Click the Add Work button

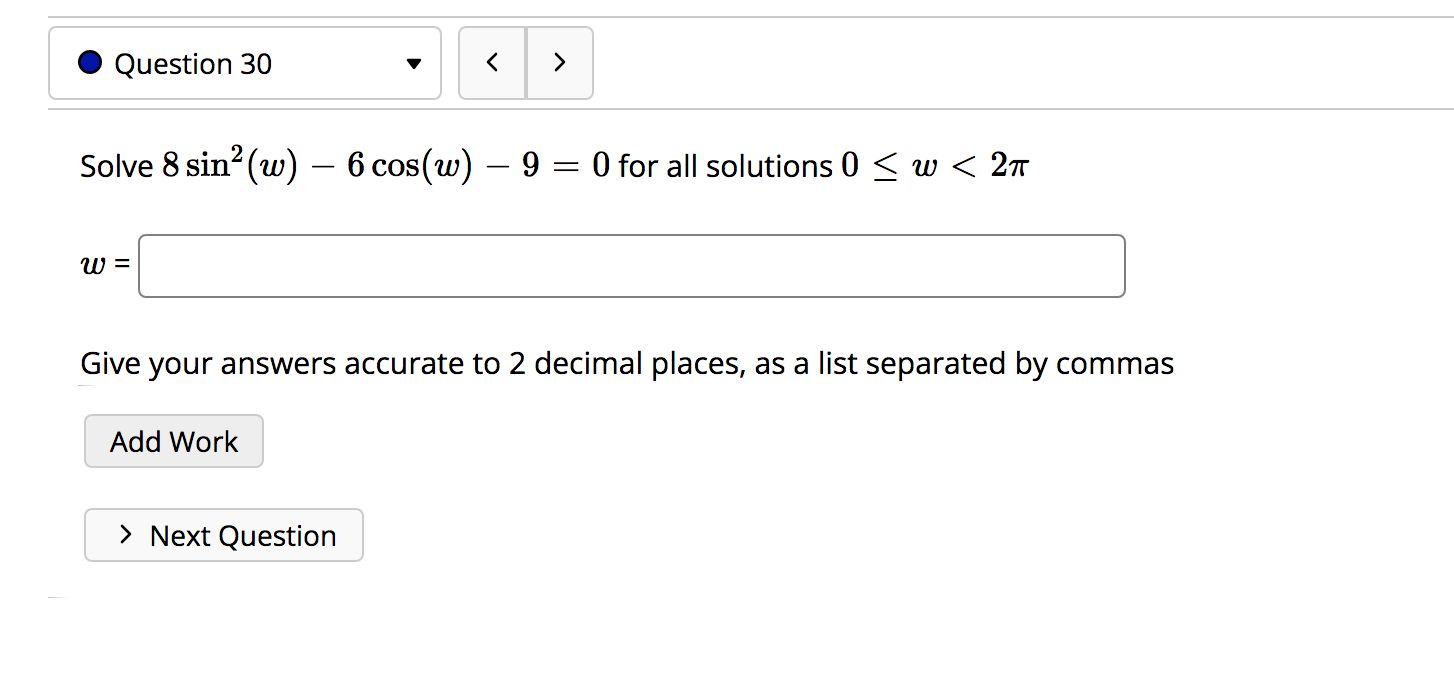pos(173,440)
